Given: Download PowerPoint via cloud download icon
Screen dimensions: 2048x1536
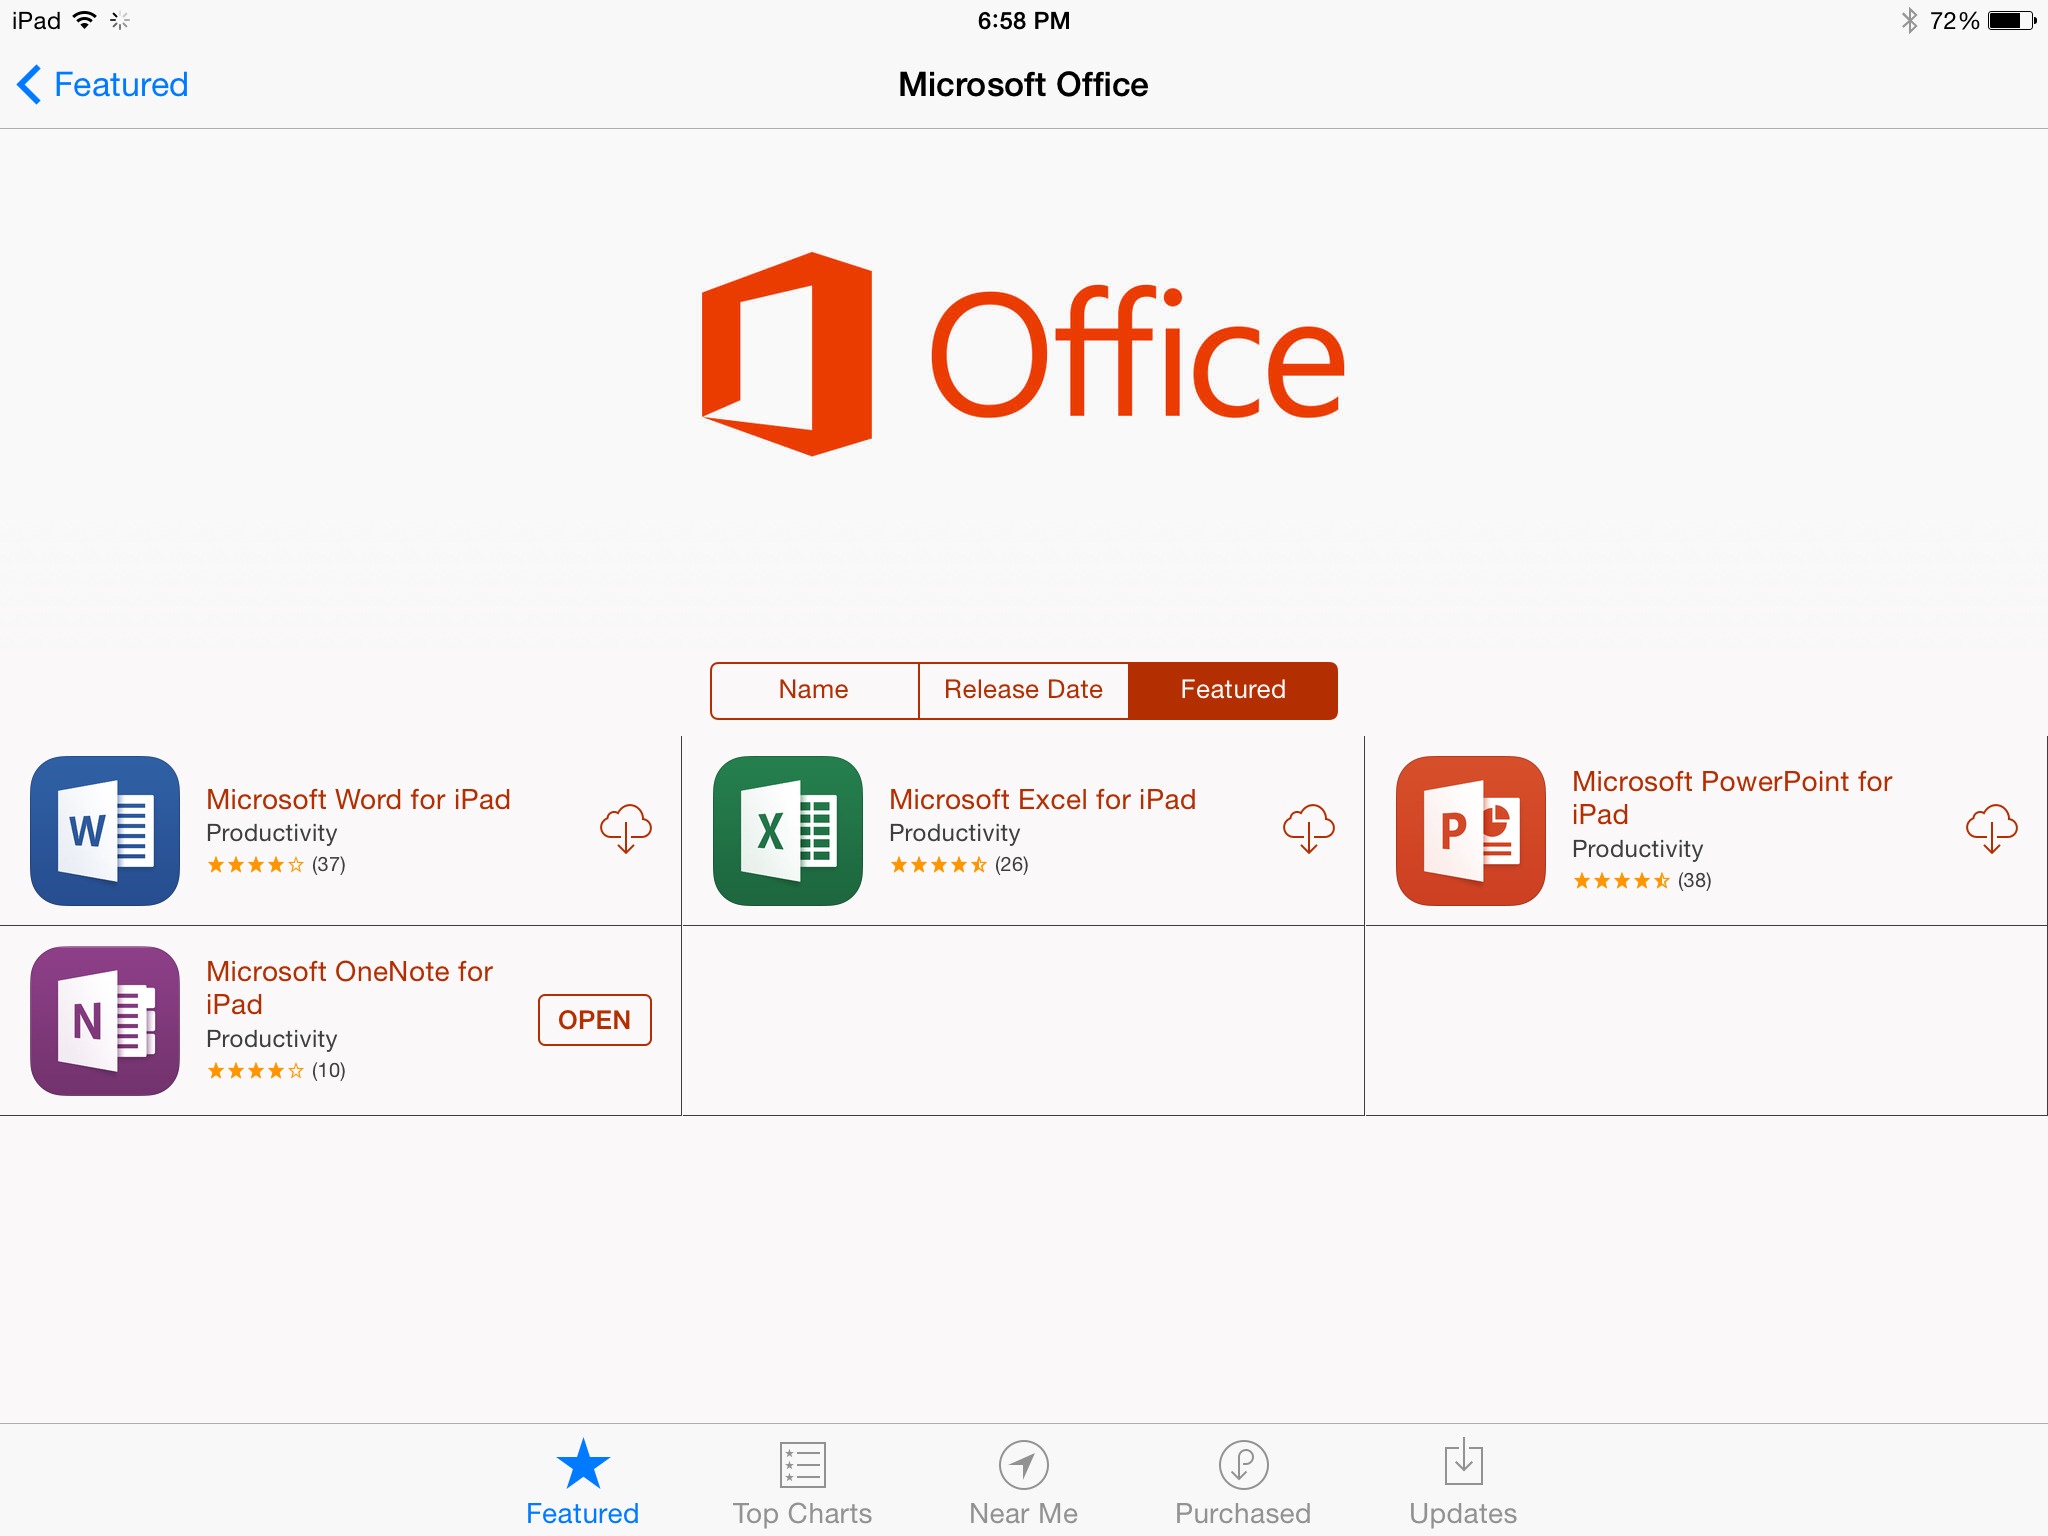Looking at the screenshot, I should point(1992,829).
